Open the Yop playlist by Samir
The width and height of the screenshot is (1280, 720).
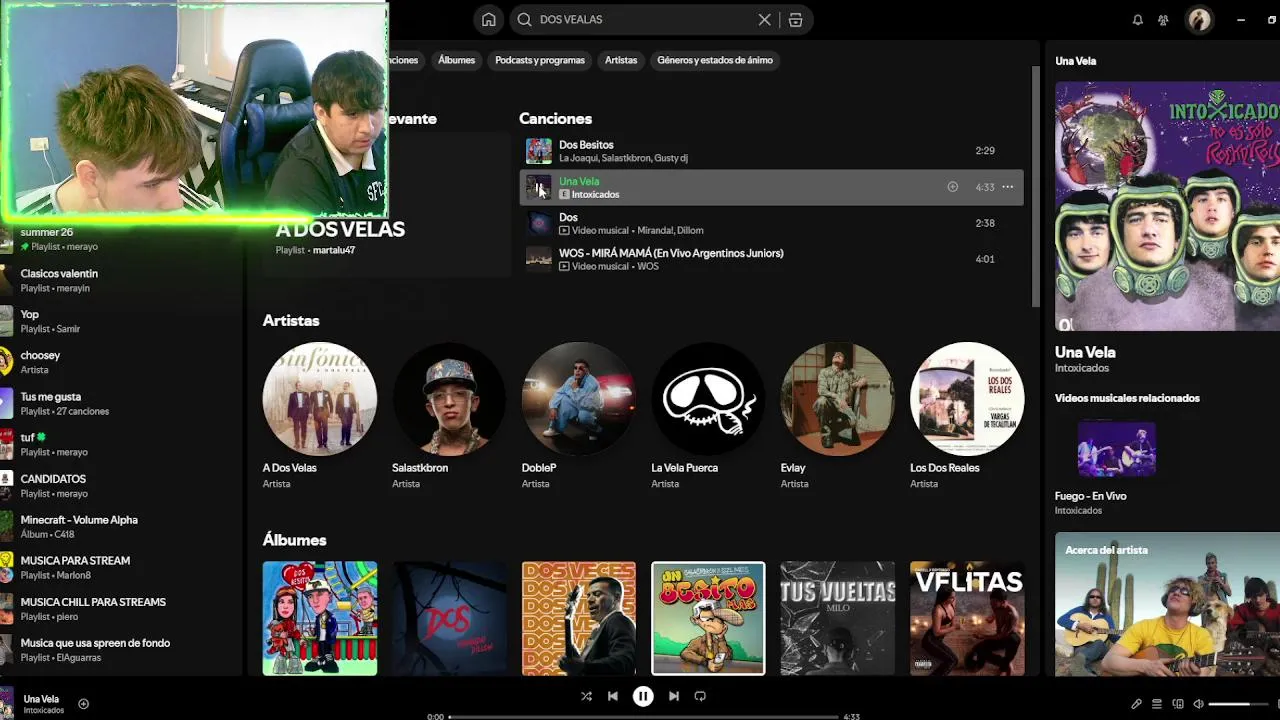coord(120,321)
